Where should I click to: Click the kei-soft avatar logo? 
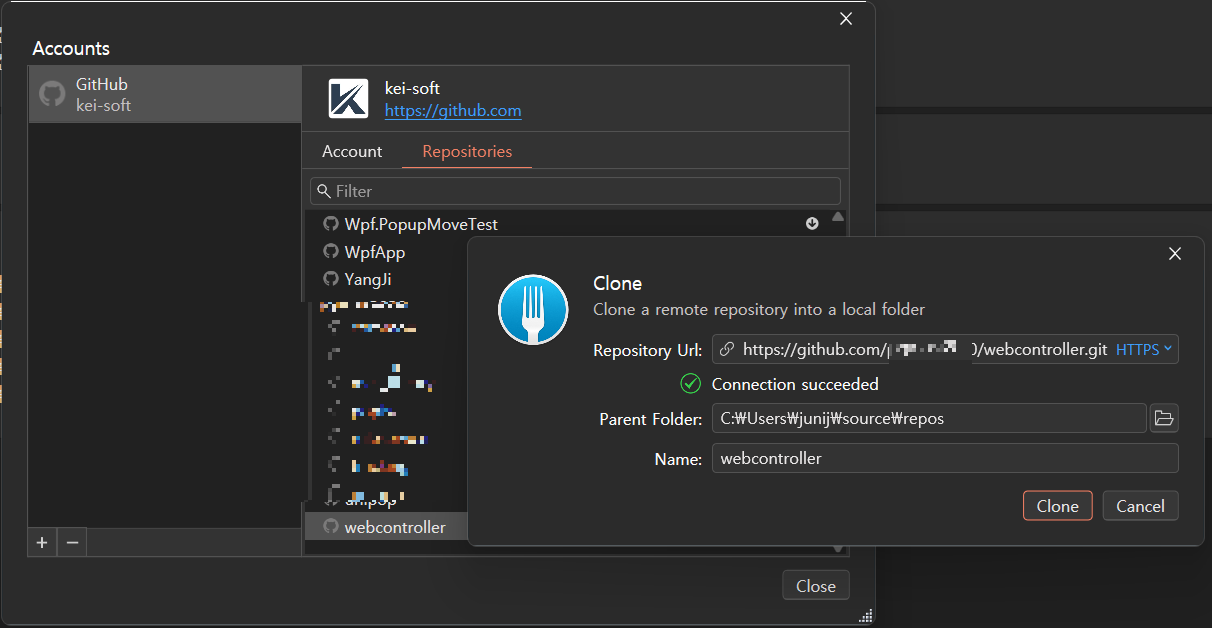[x=349, y=99]
